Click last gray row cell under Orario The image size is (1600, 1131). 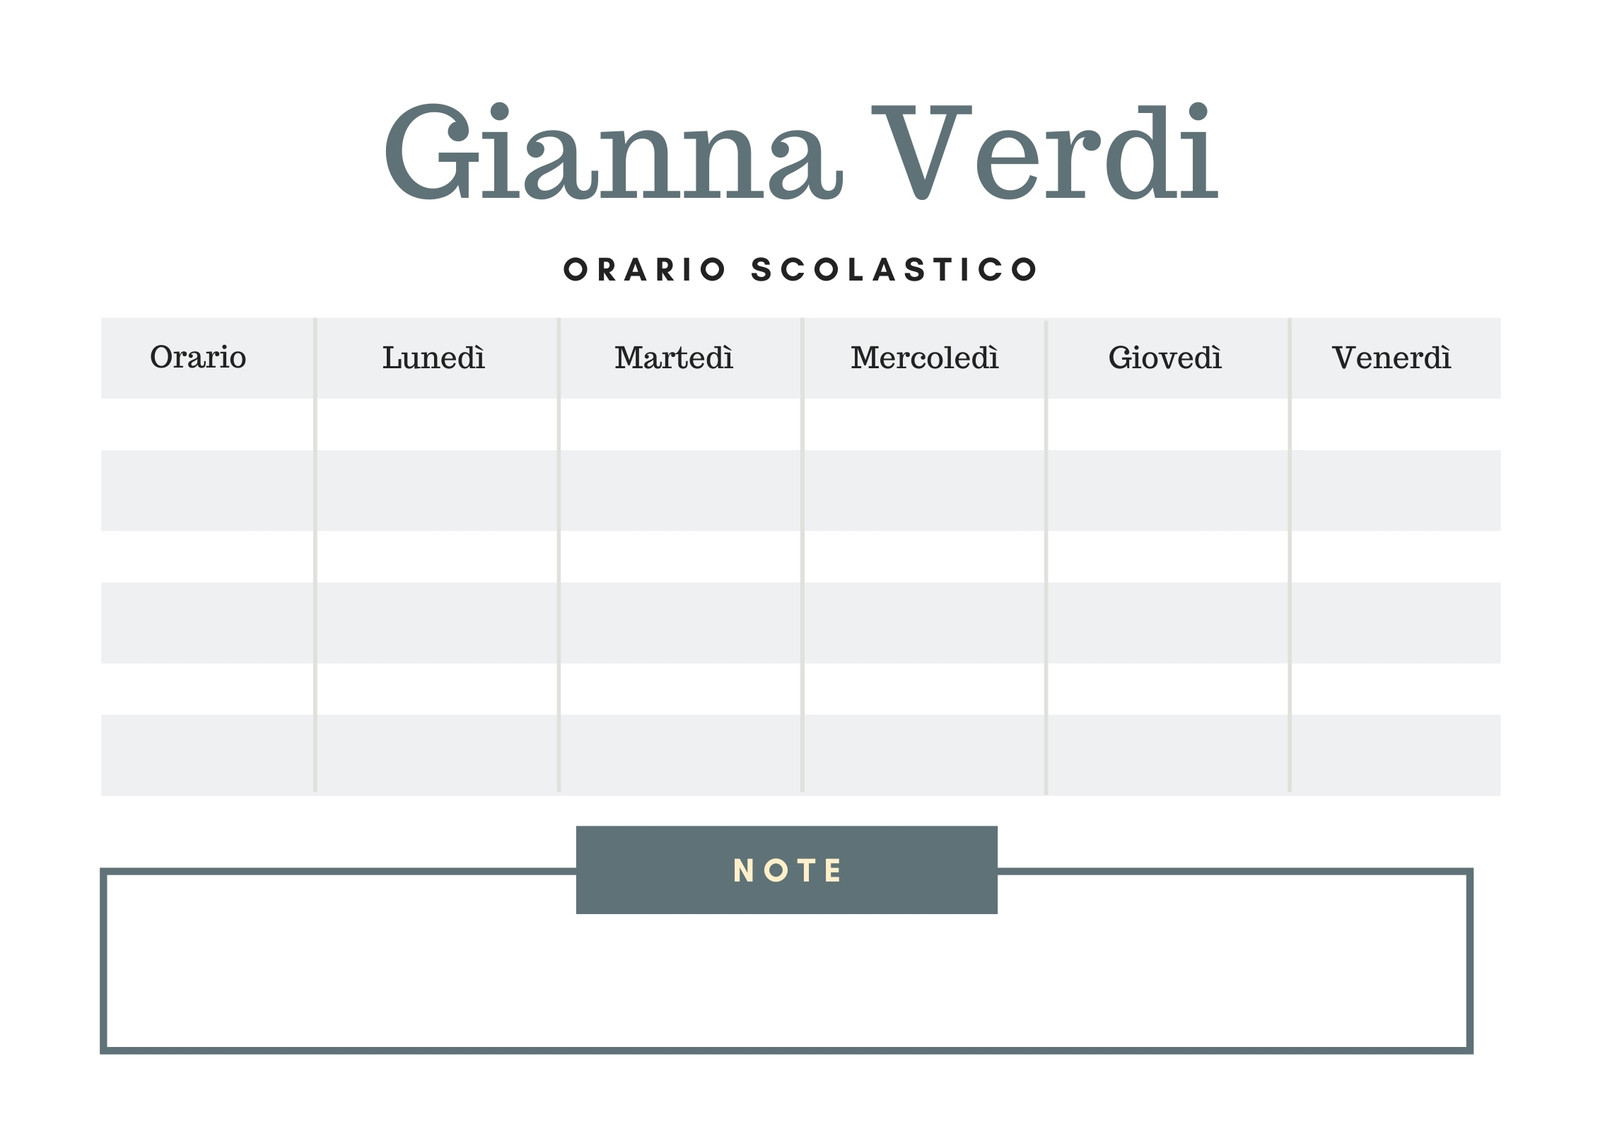pos(207,755)
